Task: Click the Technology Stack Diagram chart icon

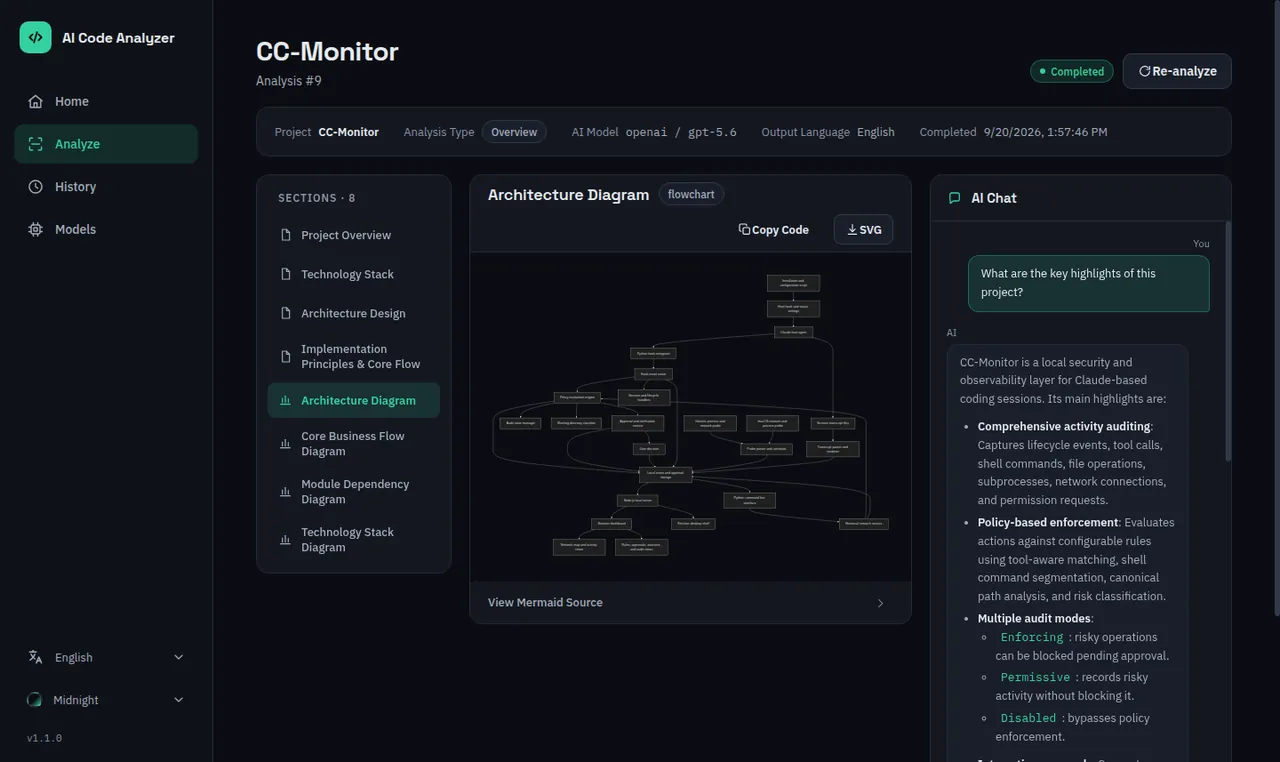Action: click(x=286, y=540)
